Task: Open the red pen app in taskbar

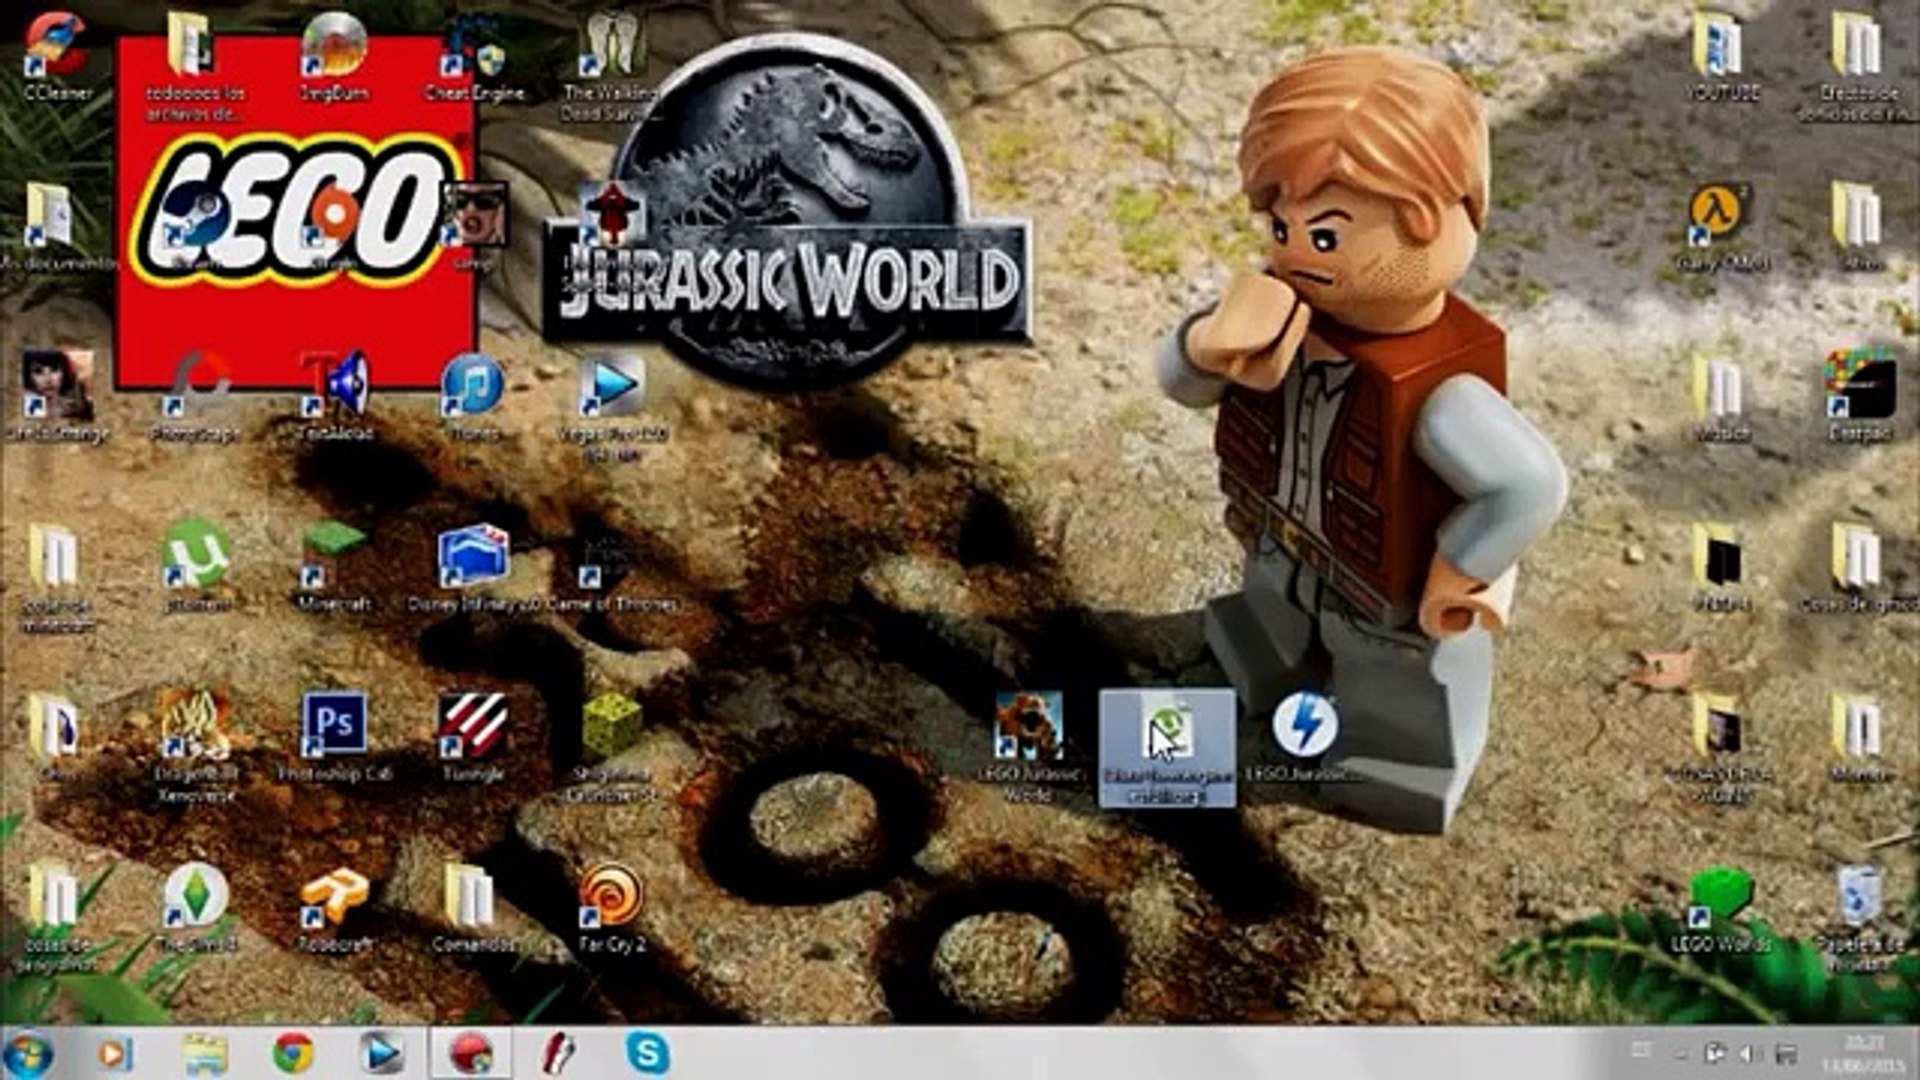Action: point(558,1054)
